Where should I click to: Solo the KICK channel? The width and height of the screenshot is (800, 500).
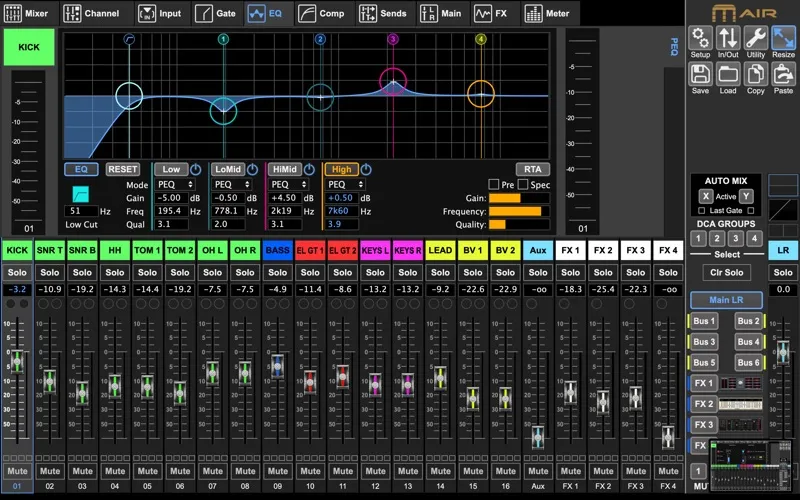point(17,272)
